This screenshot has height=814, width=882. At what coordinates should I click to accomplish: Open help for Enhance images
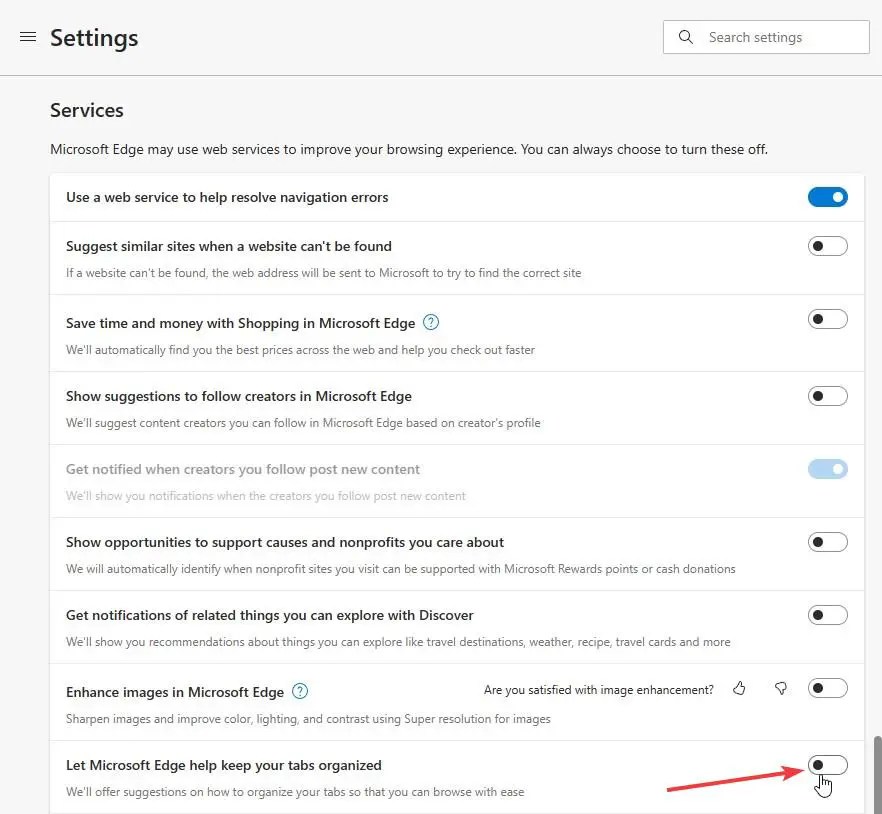tap(300, 691)
